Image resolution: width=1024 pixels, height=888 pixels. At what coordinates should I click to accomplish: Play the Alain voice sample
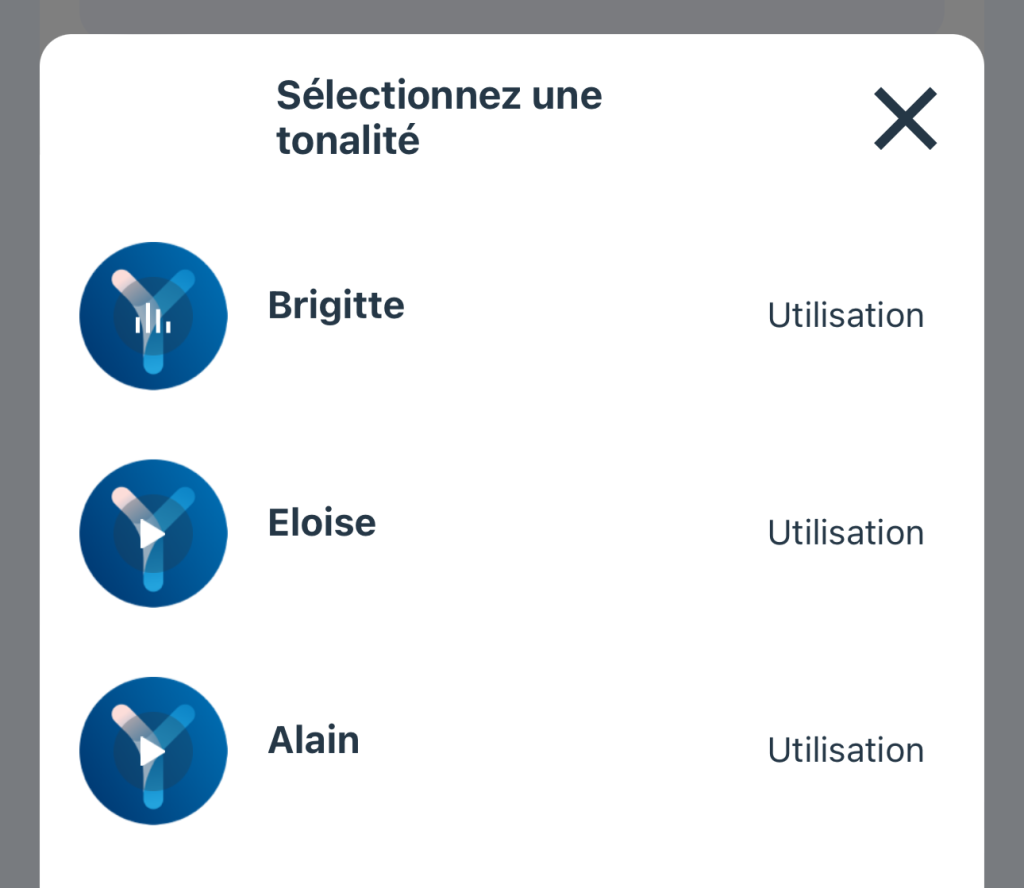click(153, 751)
